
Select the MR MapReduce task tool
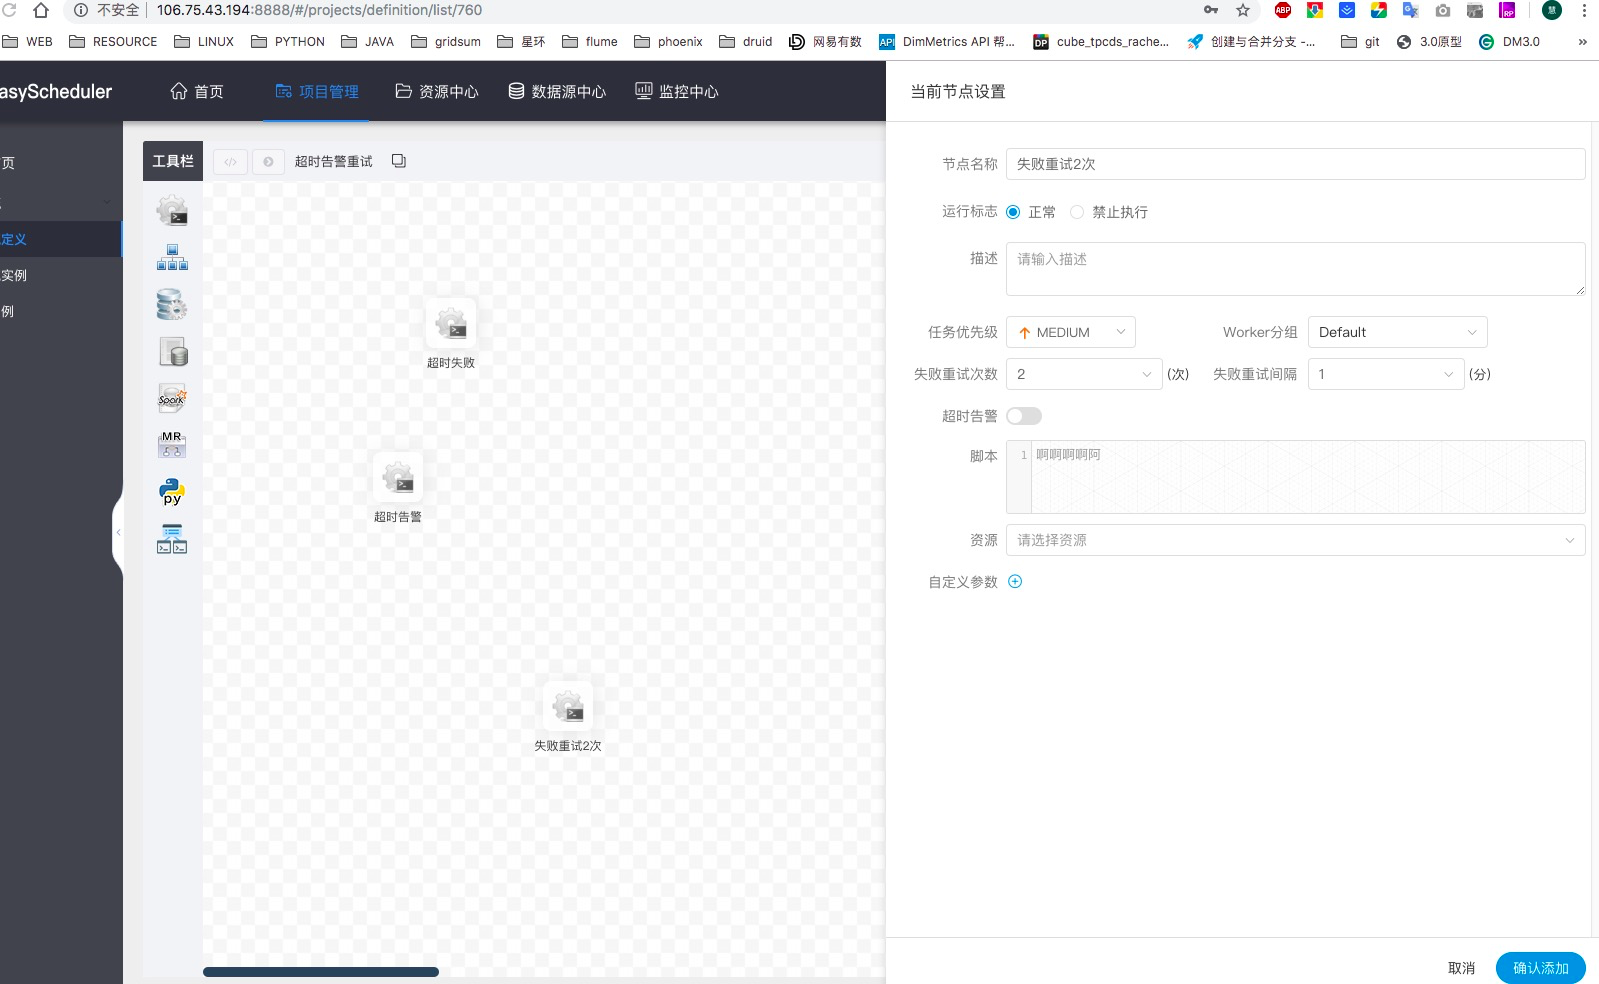click(x=172, y=445)
